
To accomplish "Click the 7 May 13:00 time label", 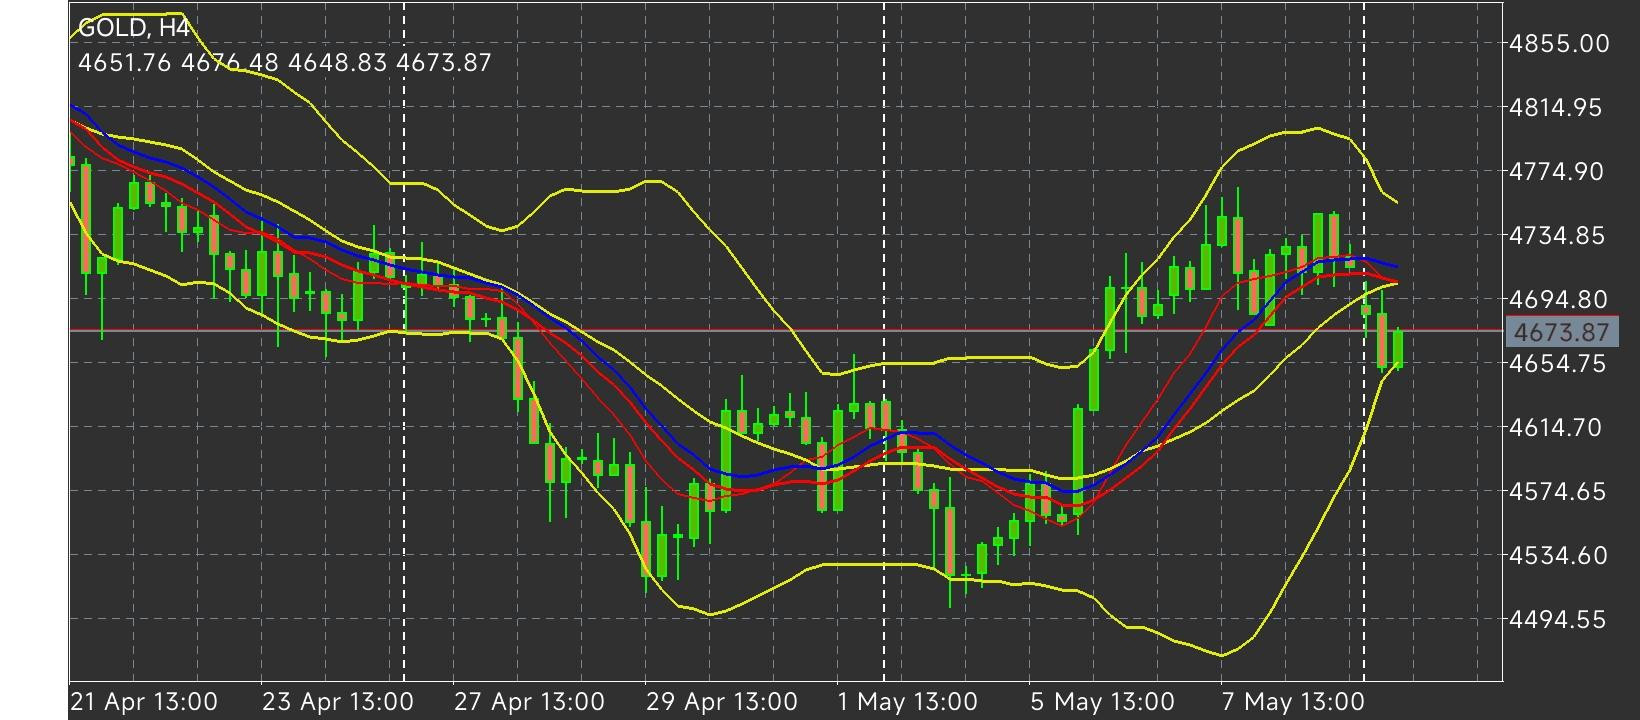I will click(1294, 702).
